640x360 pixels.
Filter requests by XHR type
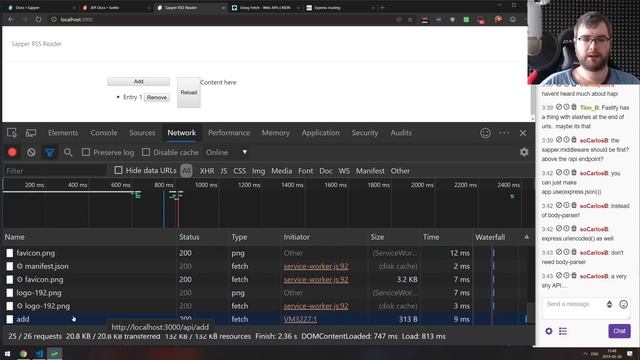pos(207,171)
